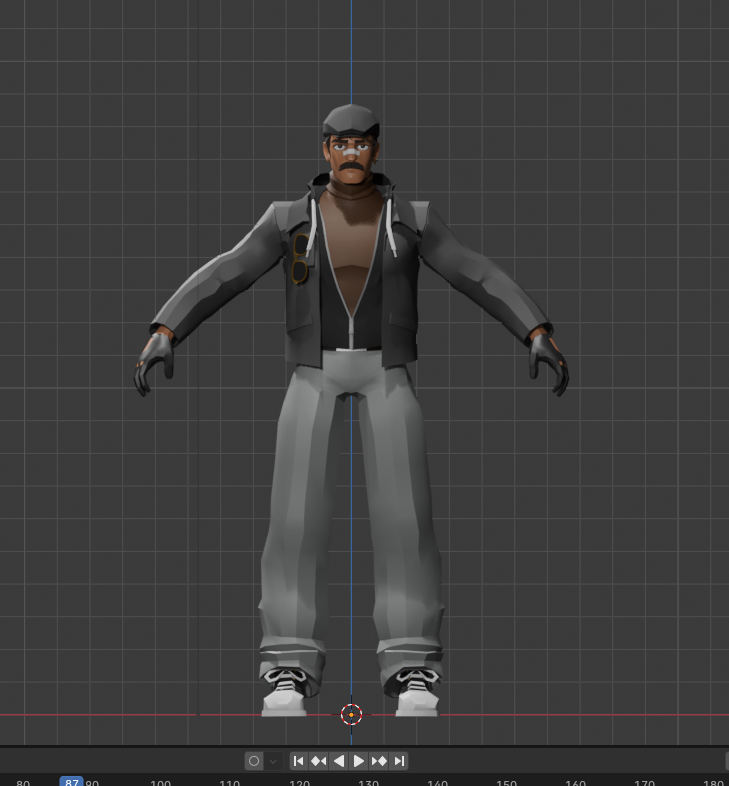Image resolution: width=729 pixels, height=786 pixels.
Task: Click frame 110 on the timeline
Action: click(x=230, y=782)
